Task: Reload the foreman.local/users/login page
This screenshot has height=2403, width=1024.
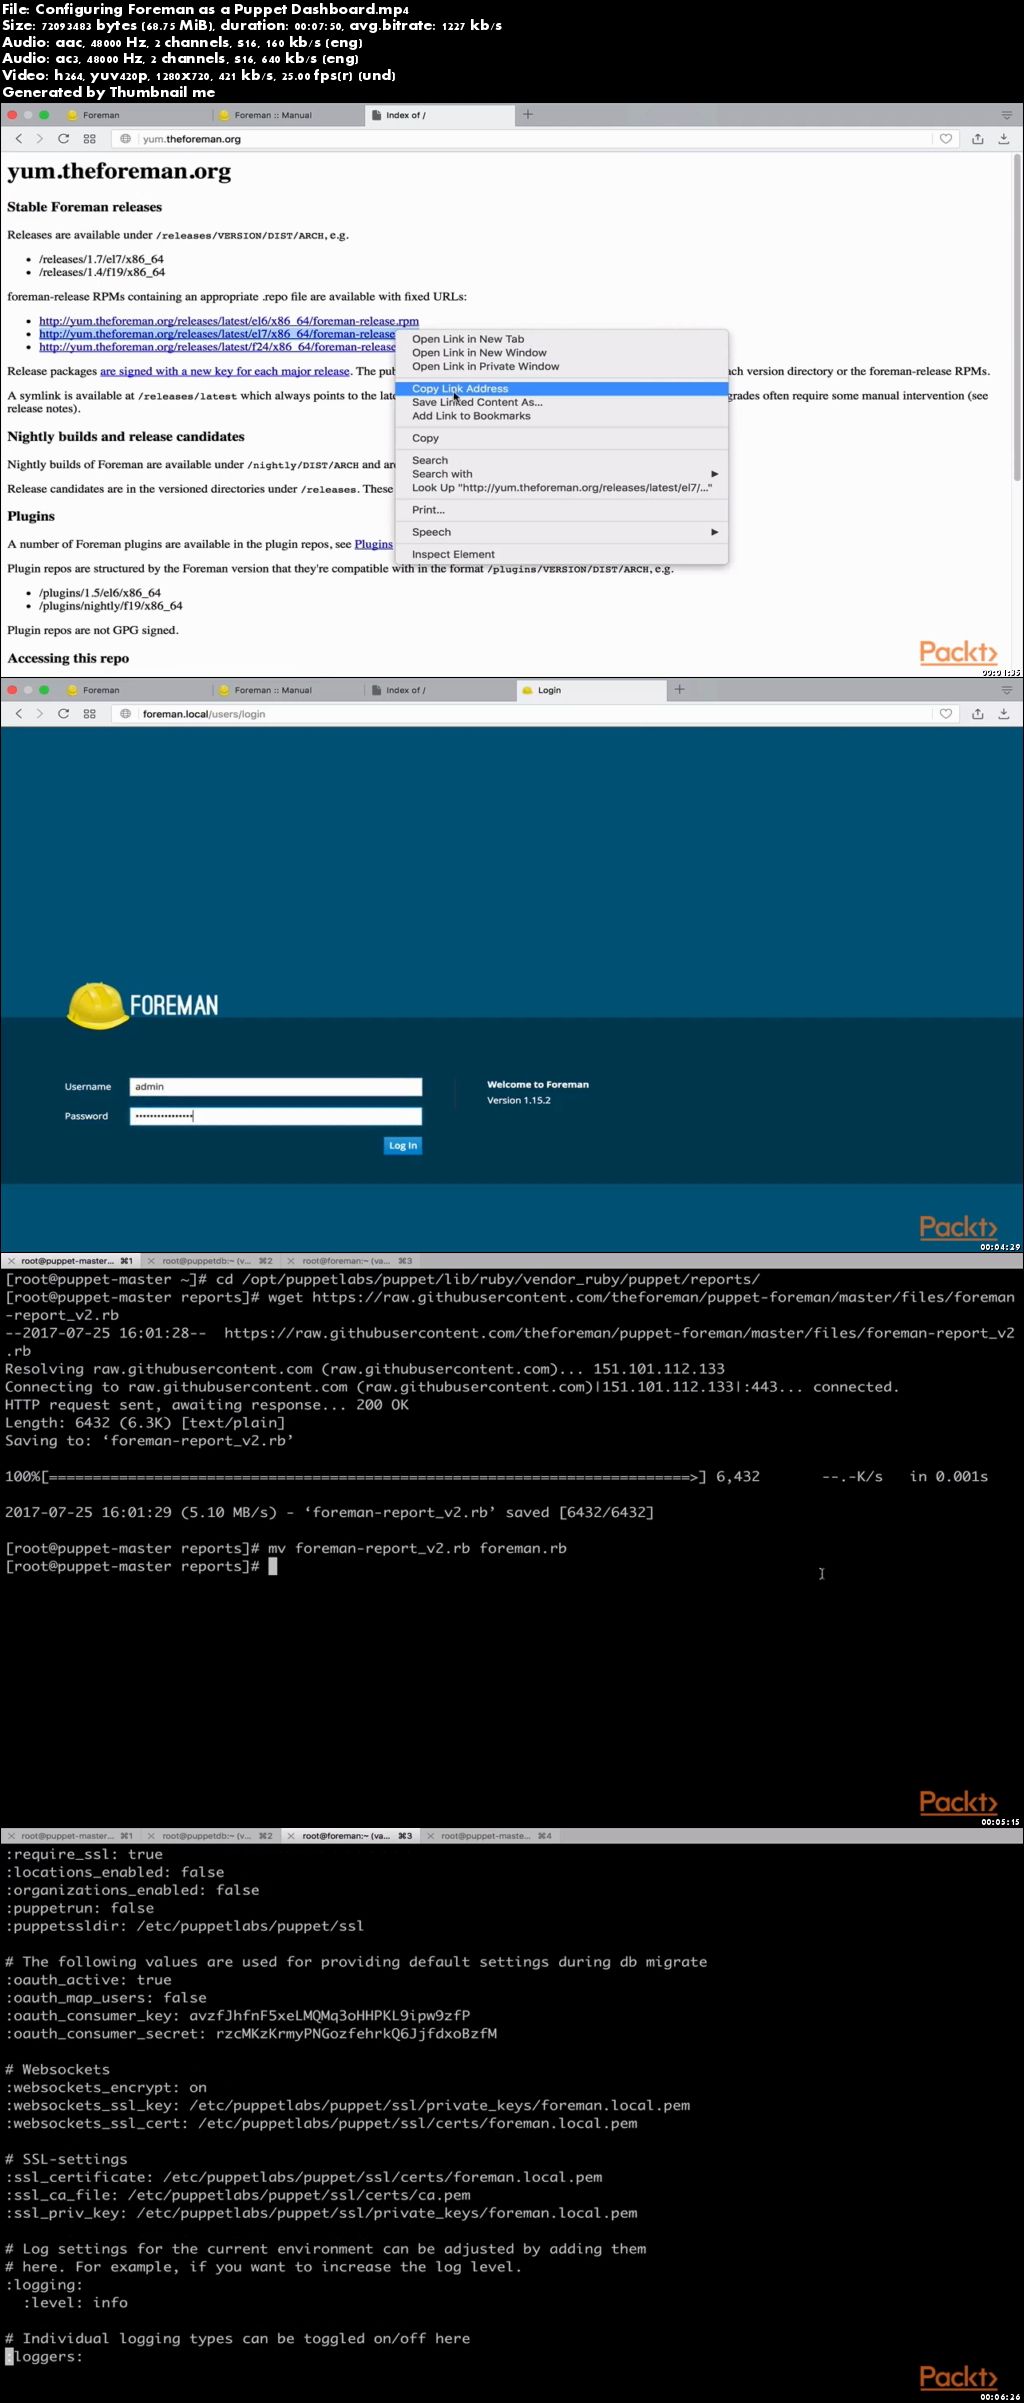Action: (64, 714)
